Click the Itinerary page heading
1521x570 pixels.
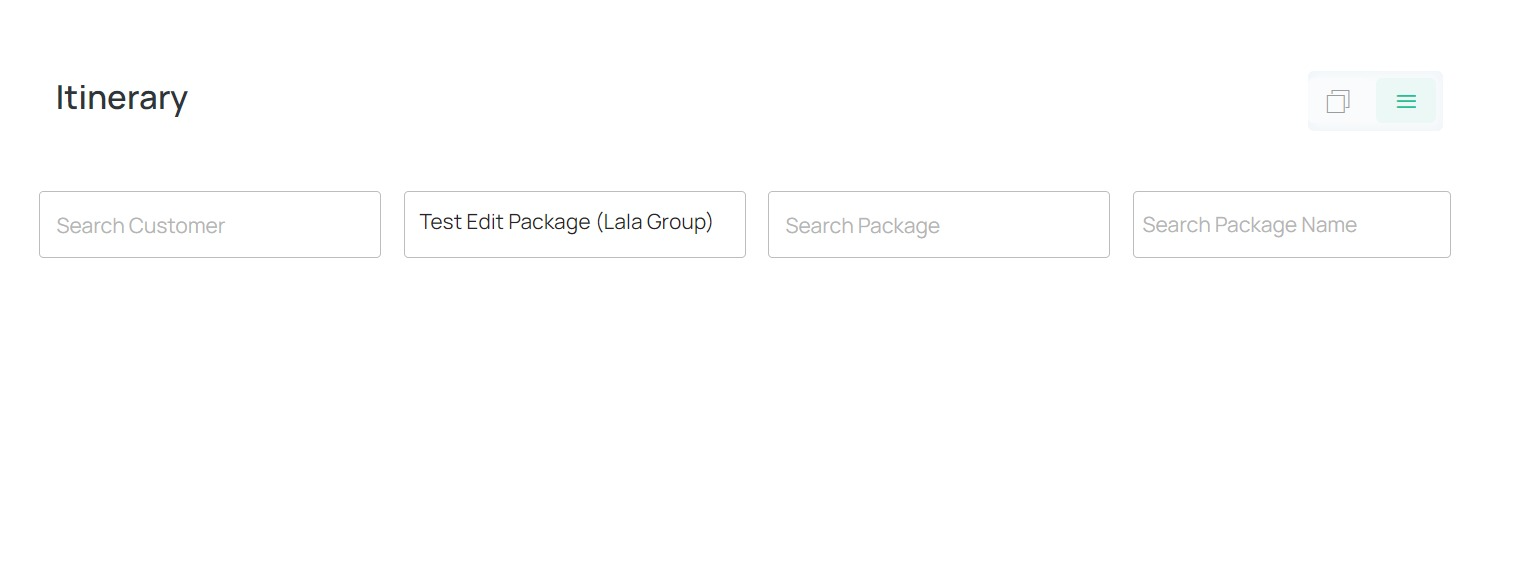tap(122, 98)
